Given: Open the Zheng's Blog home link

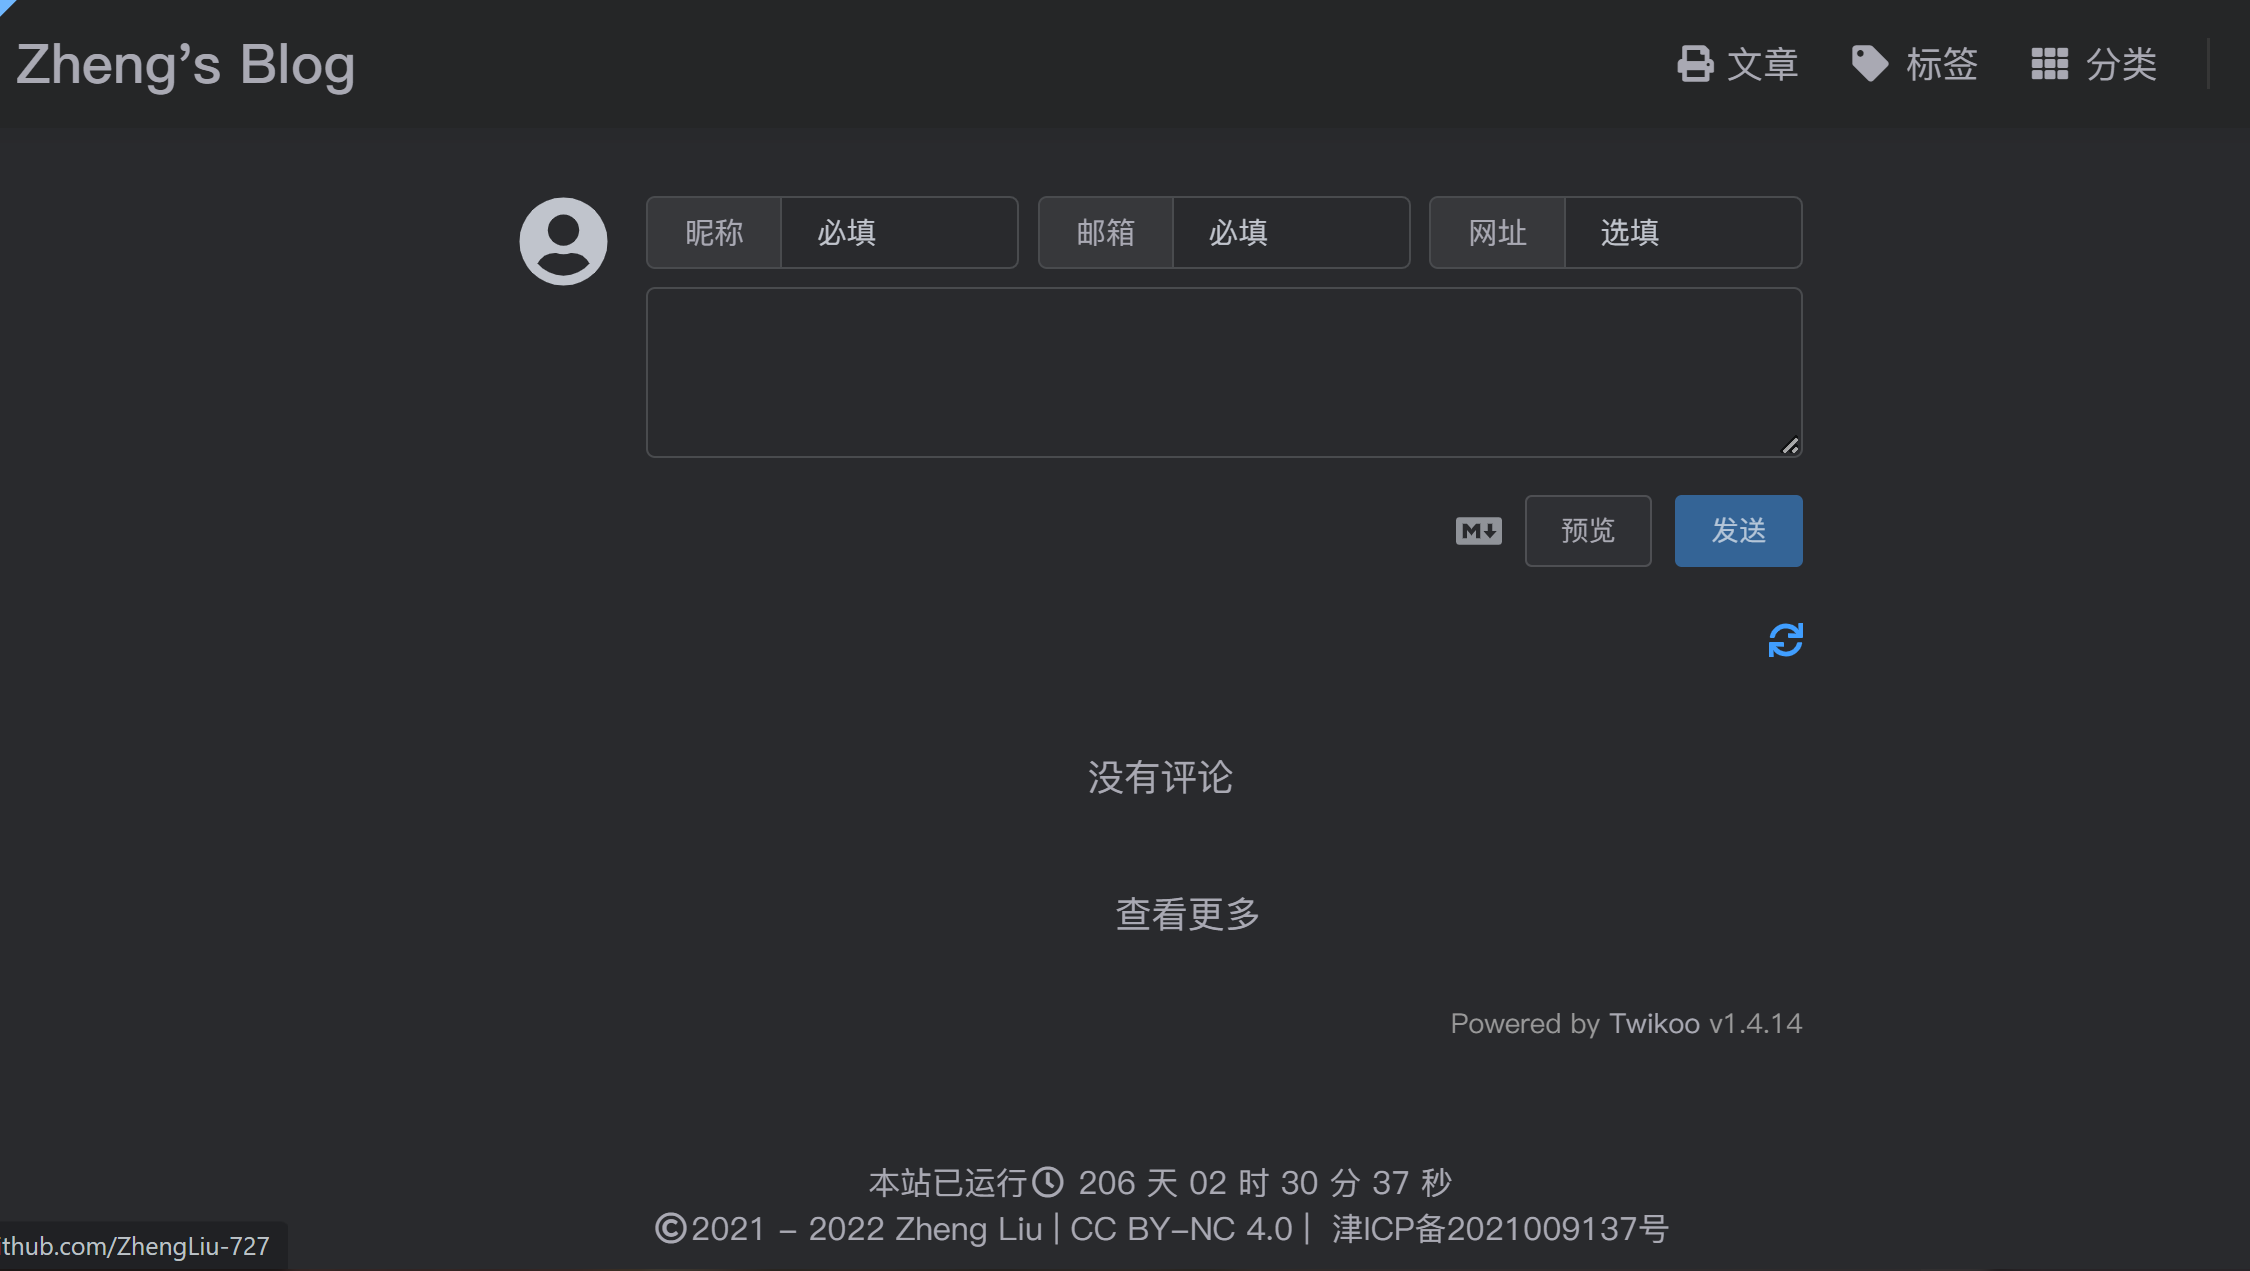Looking at the screenshot, I should pyautogui.click(x=185, y=65).
